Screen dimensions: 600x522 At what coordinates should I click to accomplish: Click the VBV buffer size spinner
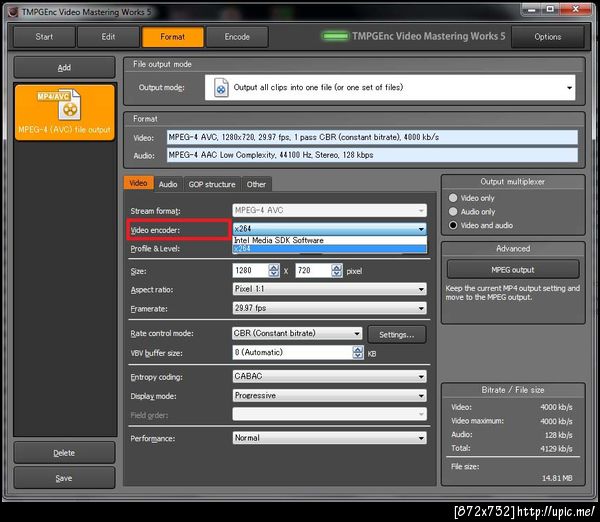[358, 352]
